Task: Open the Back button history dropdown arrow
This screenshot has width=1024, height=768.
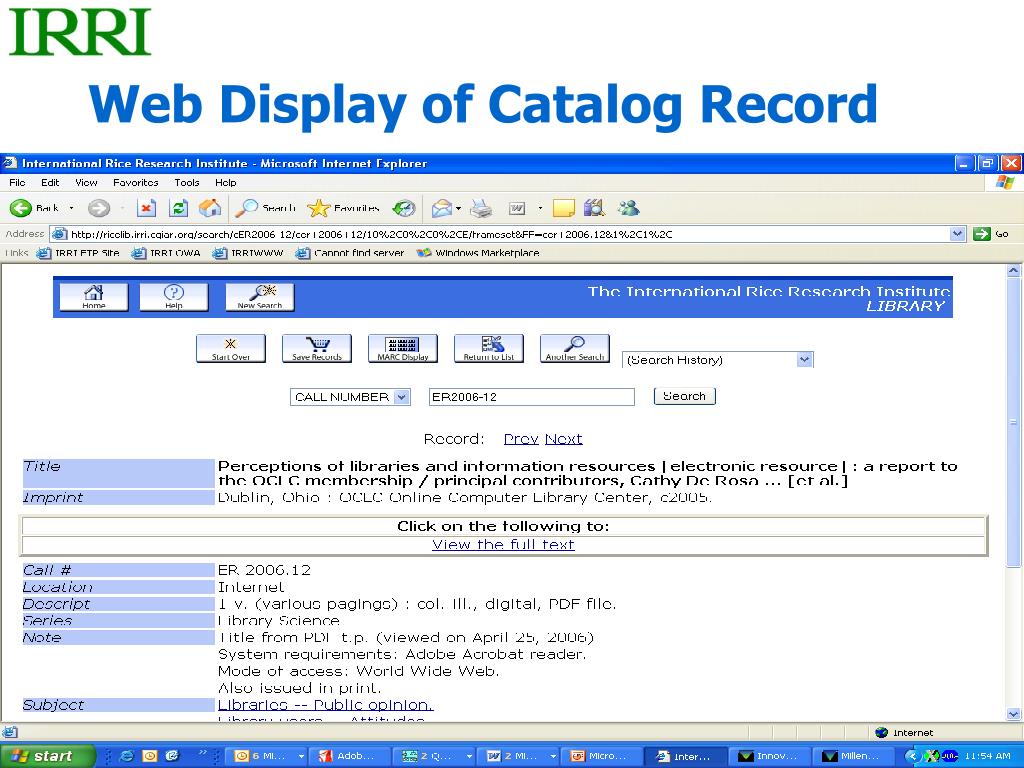Action: click(71, 208)
